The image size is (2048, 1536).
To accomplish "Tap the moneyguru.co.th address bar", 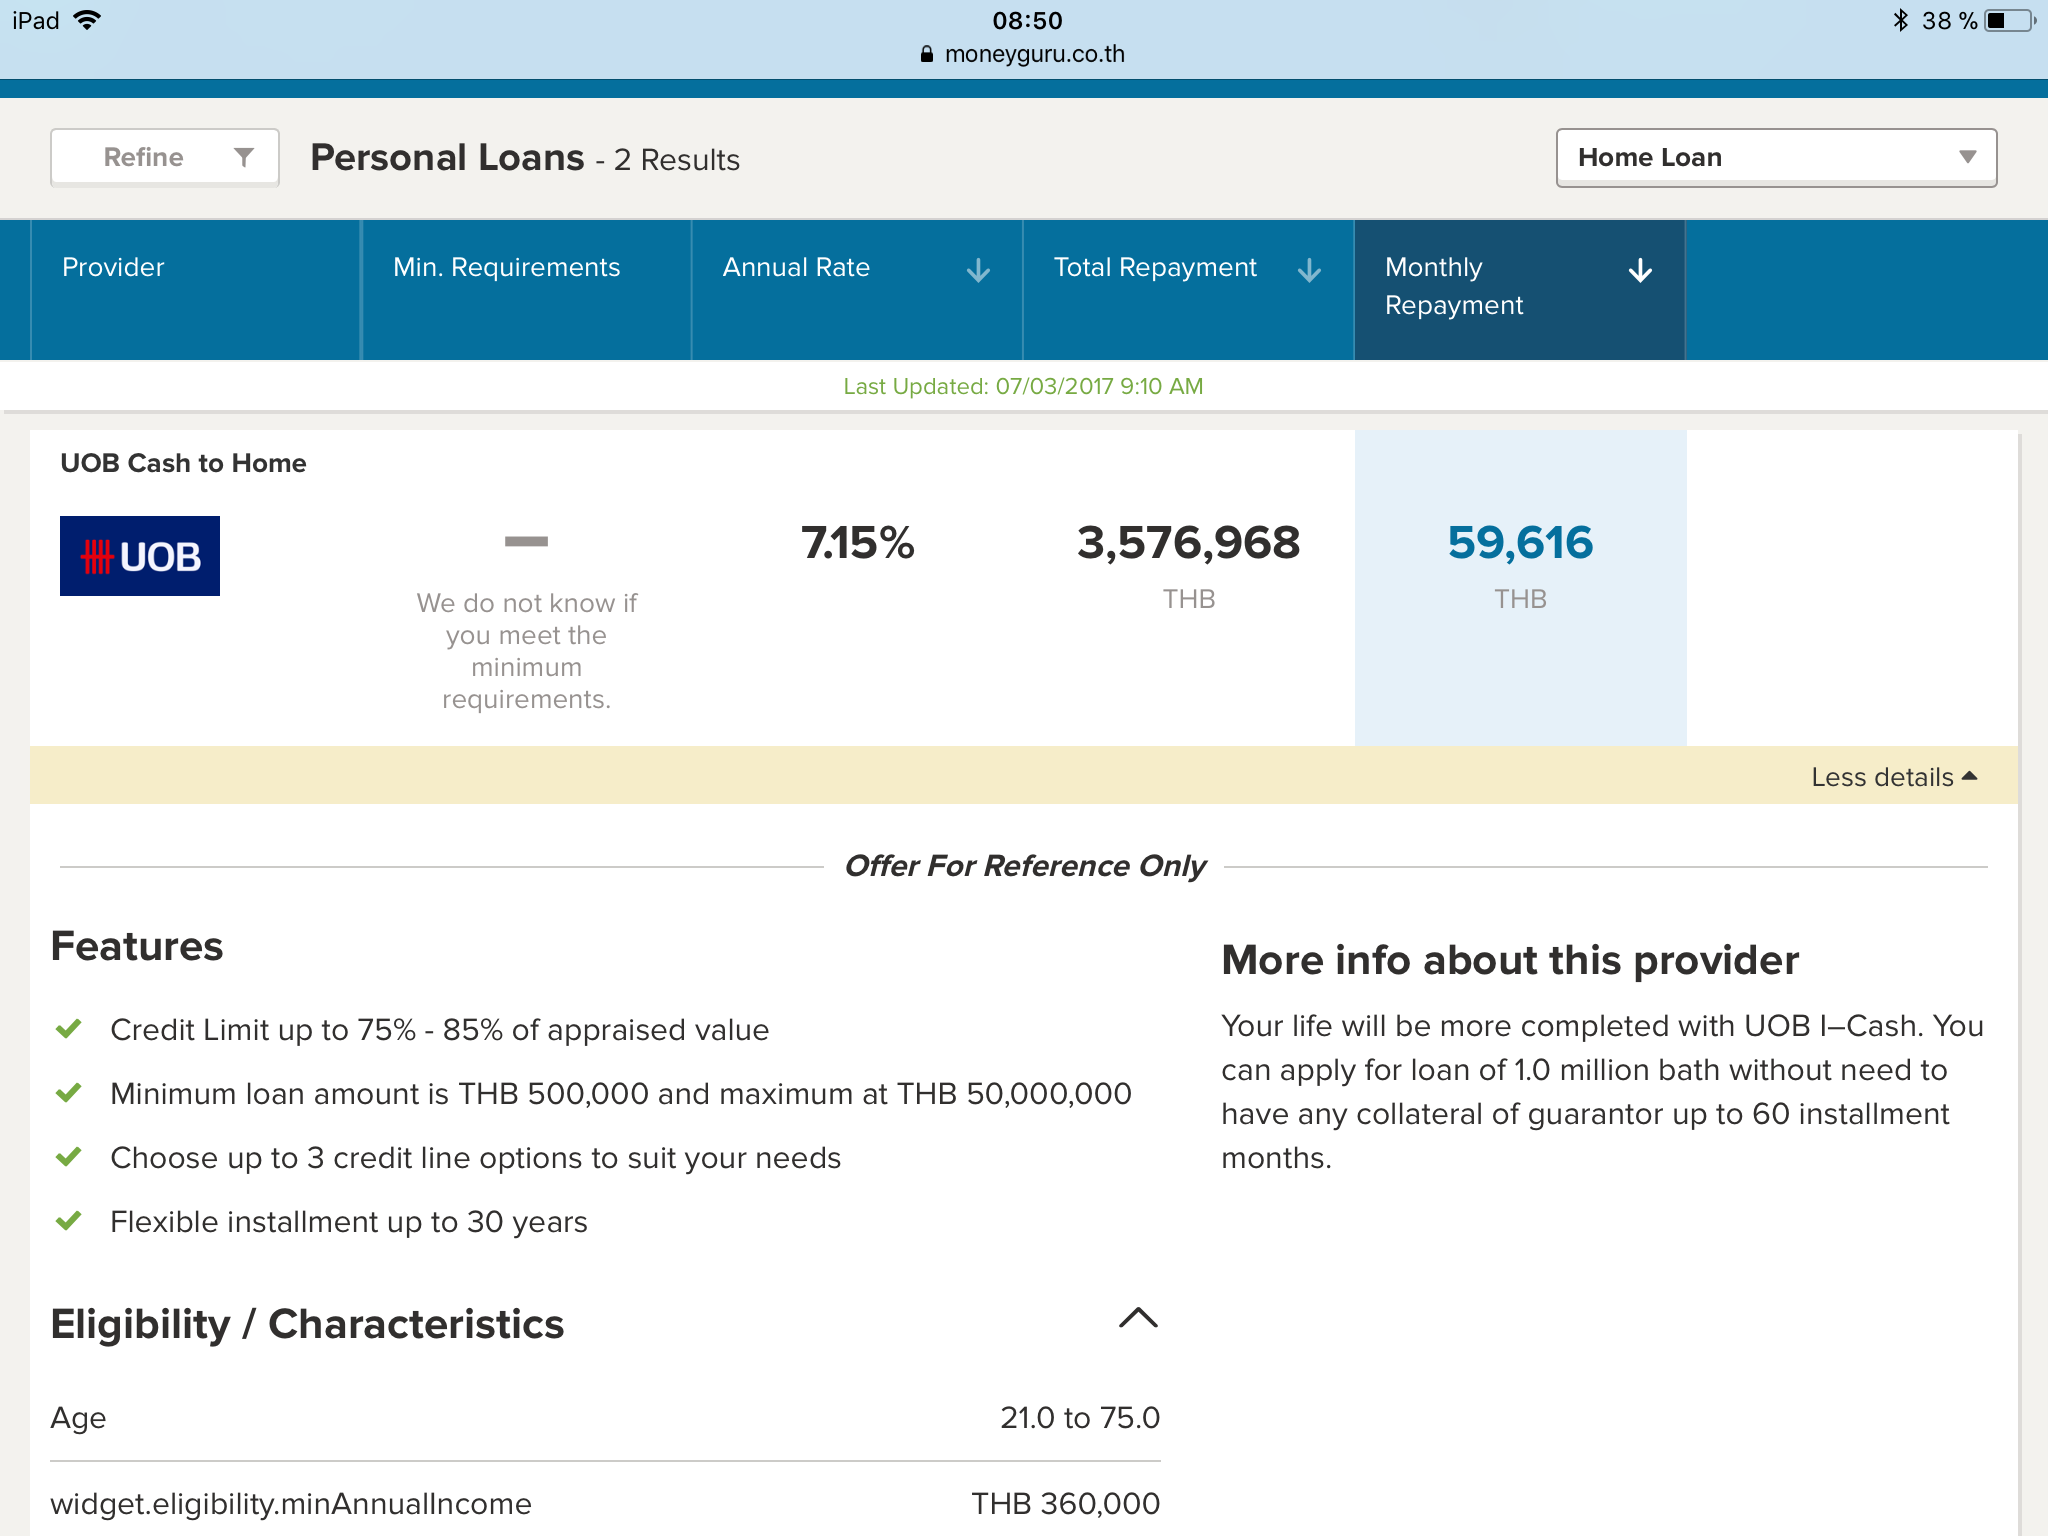I will coord(1034,54).
